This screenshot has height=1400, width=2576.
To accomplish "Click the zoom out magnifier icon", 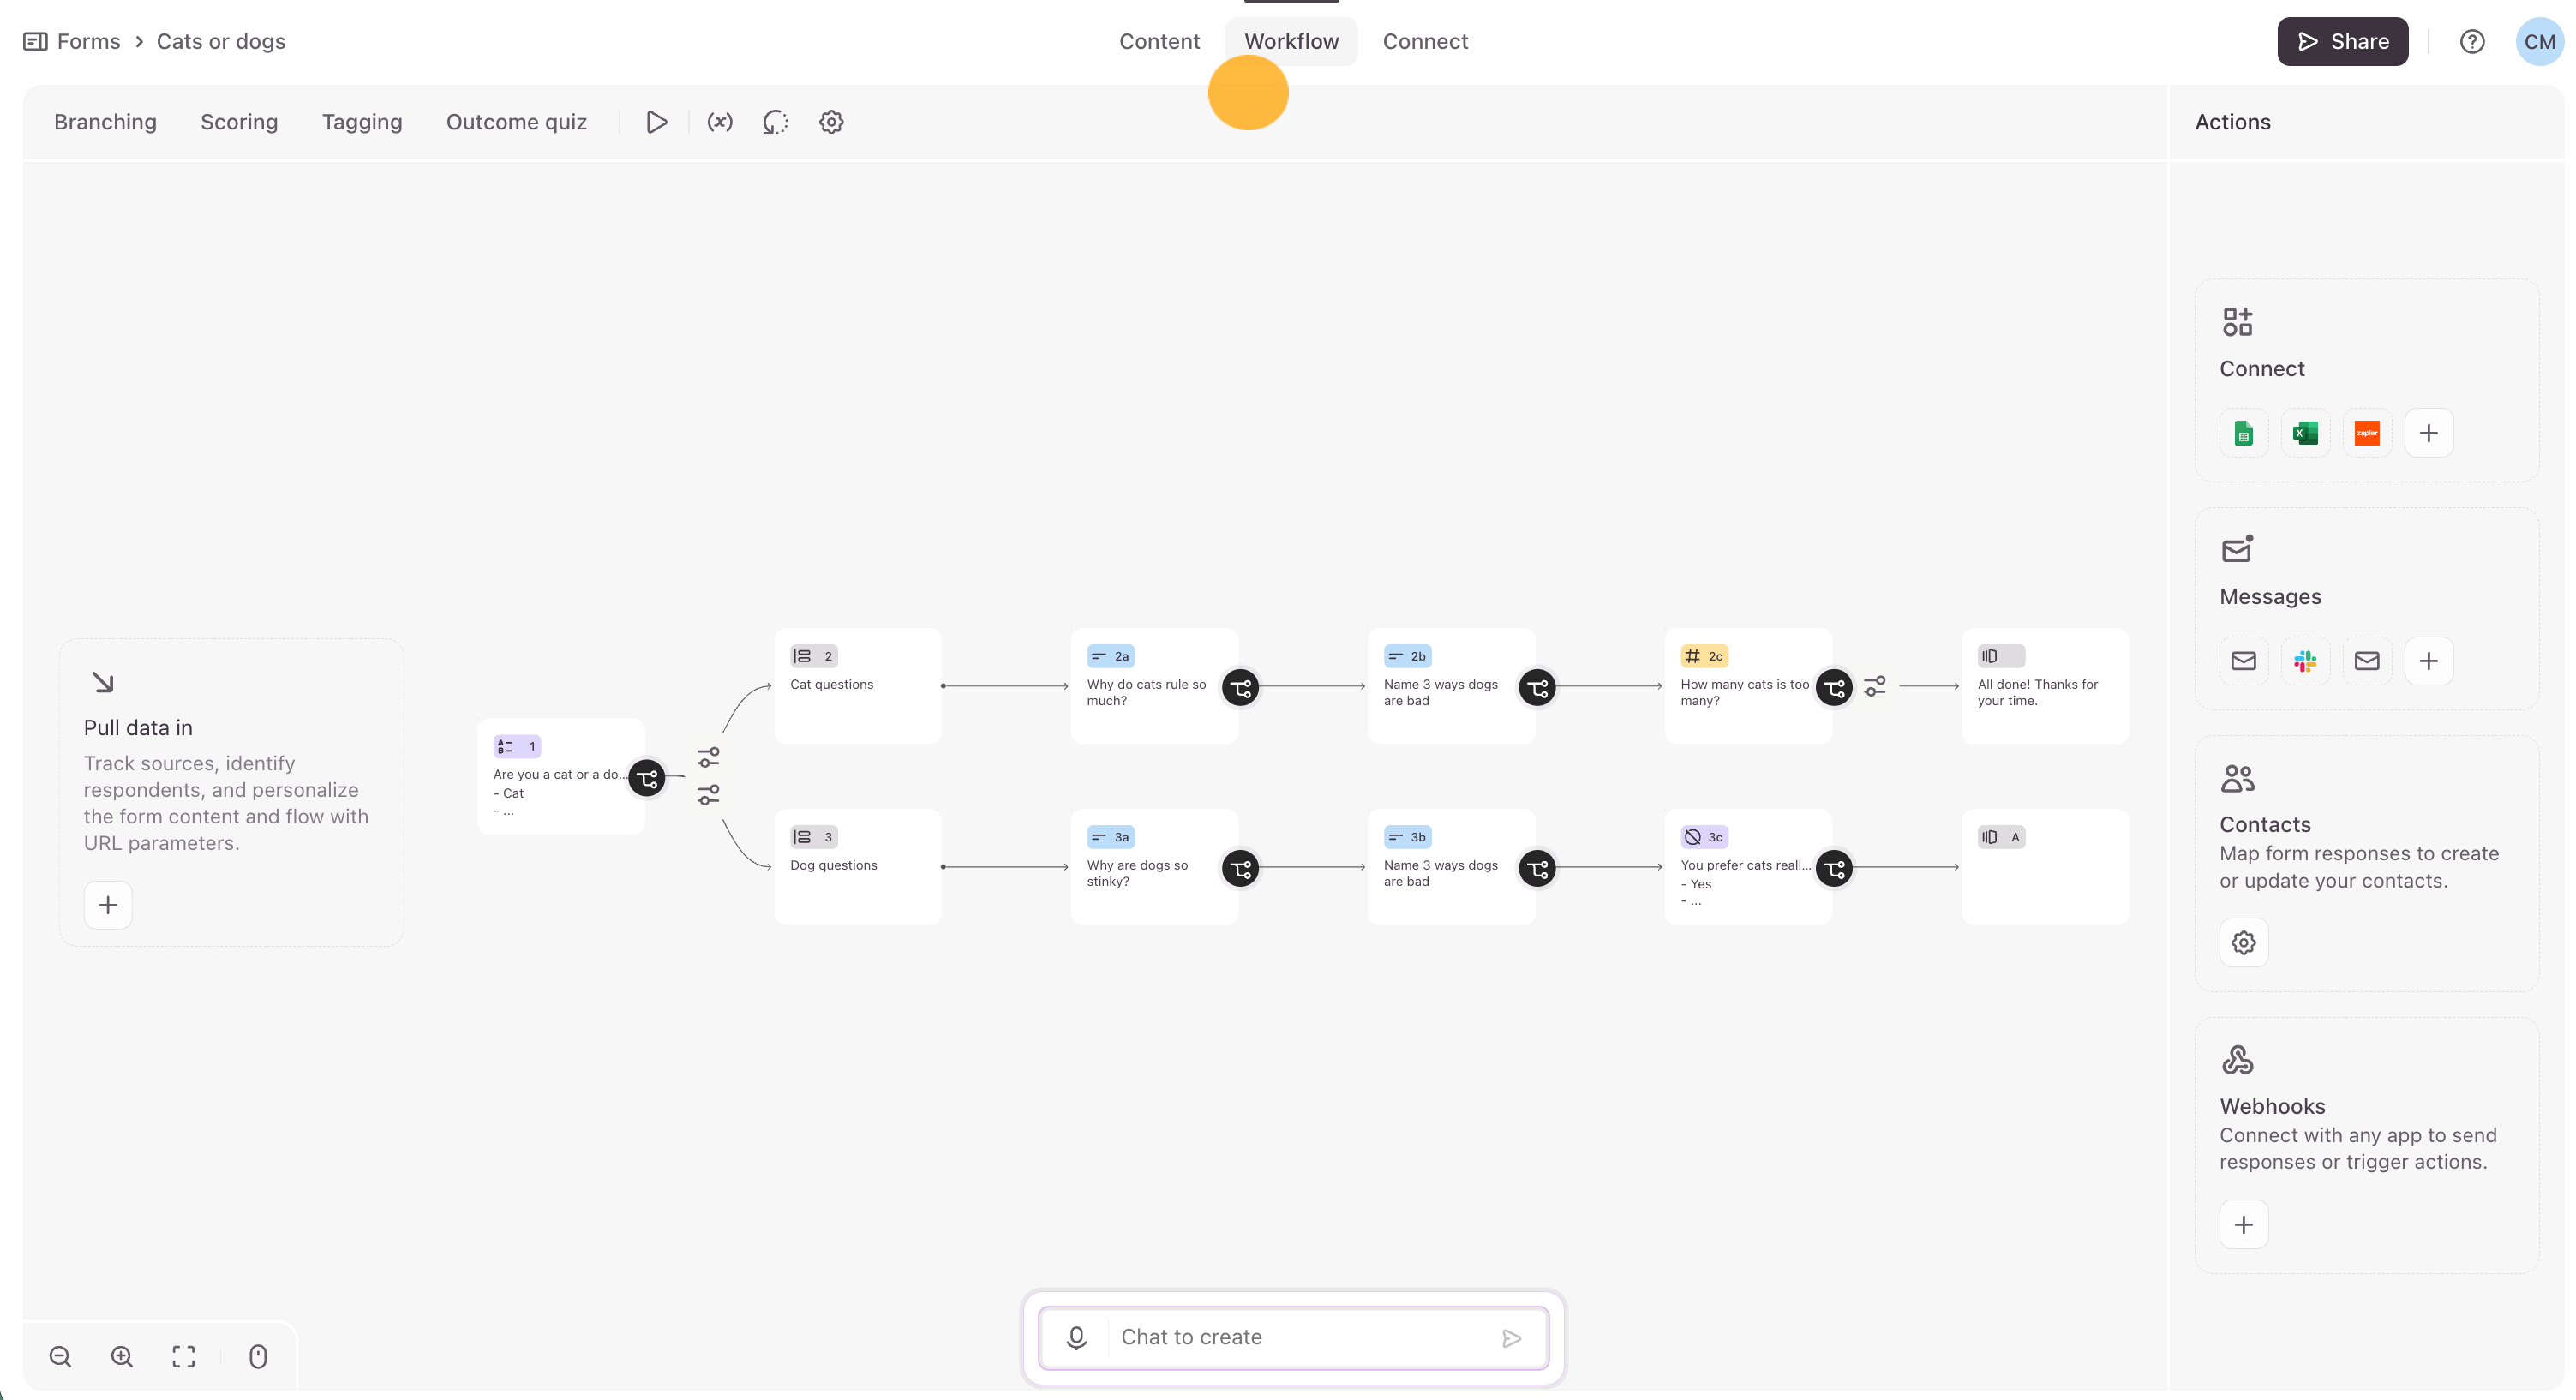I will pyautogui.click(x=60, y=1356).
